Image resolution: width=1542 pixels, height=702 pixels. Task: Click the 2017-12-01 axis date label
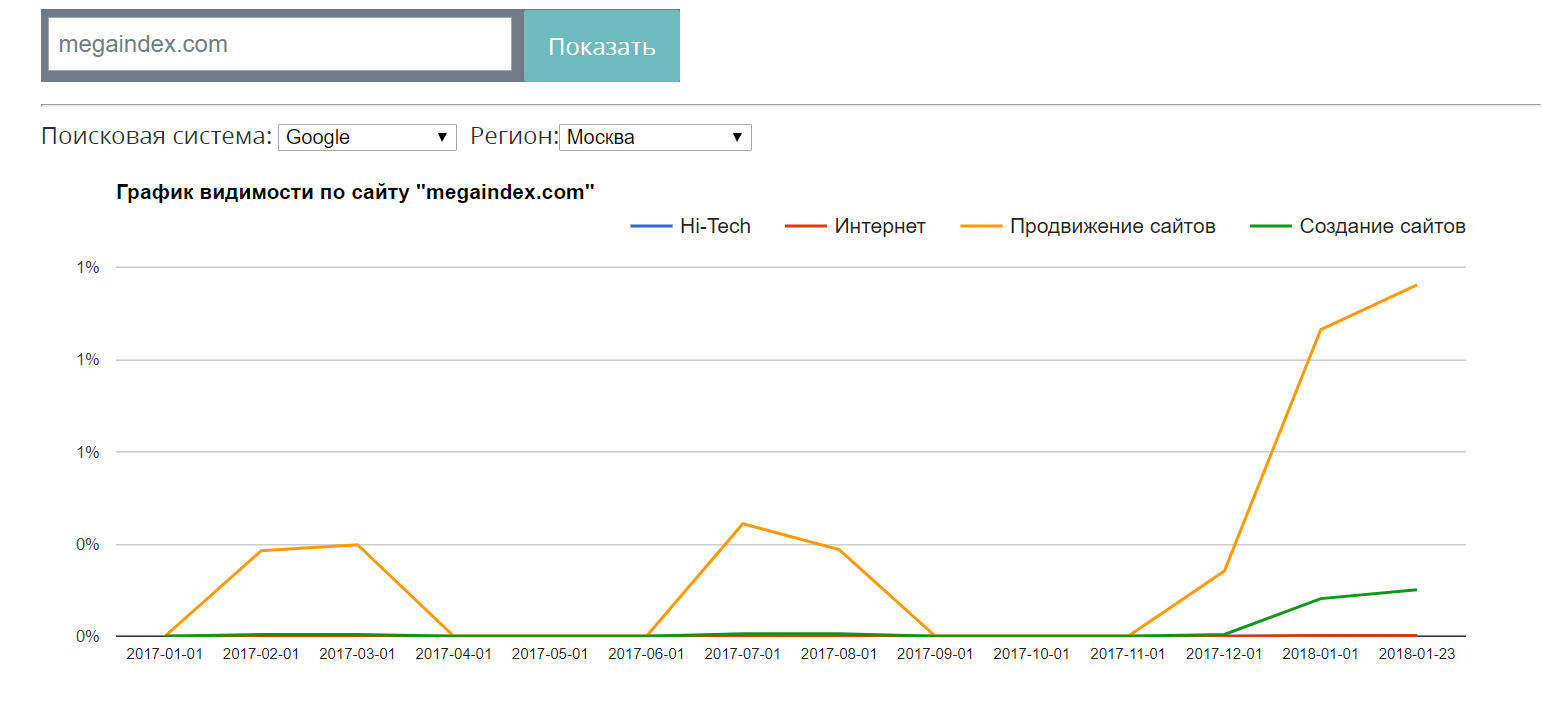1224,654
